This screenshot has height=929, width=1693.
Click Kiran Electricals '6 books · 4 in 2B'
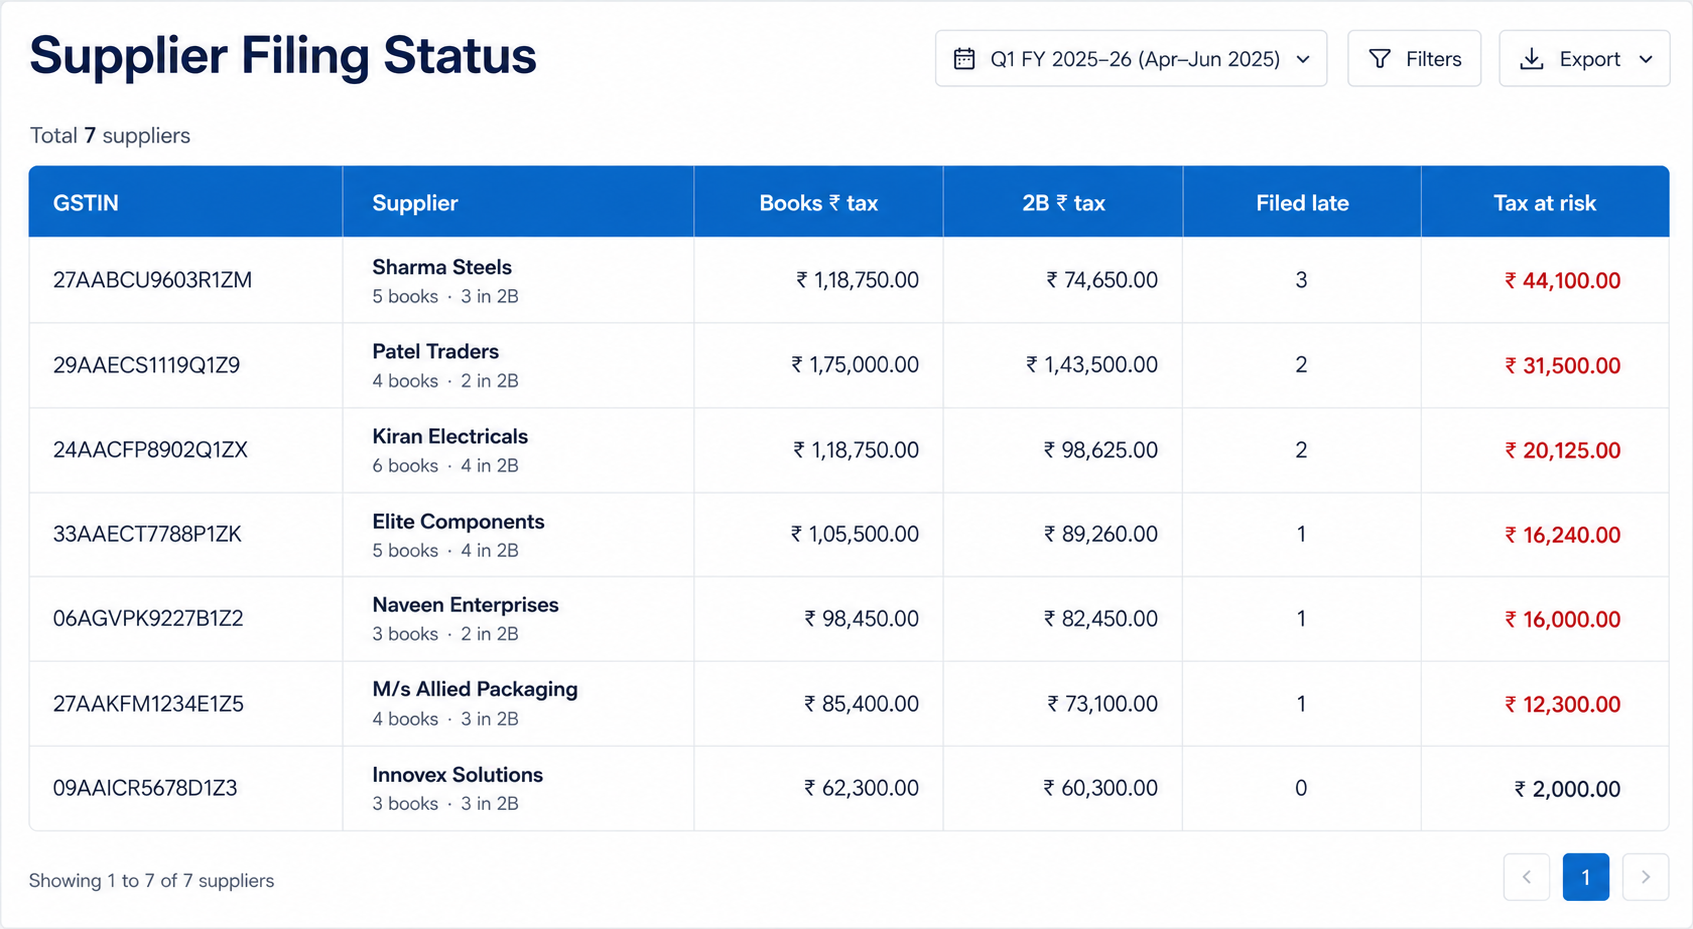pos(445,466)
